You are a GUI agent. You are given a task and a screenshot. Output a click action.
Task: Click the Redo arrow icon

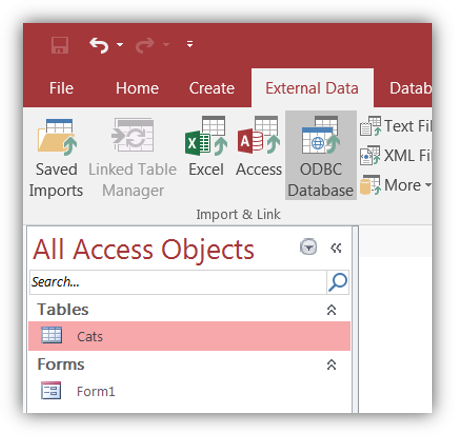[x=145, y=45]
